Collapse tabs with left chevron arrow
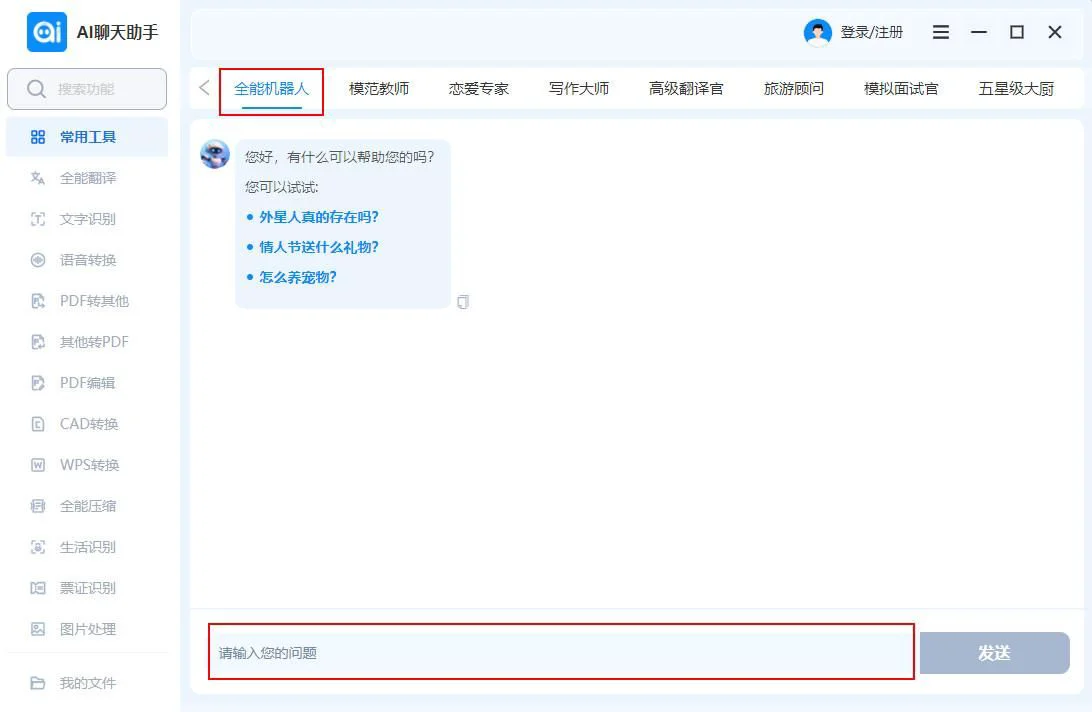 point(204,88)
